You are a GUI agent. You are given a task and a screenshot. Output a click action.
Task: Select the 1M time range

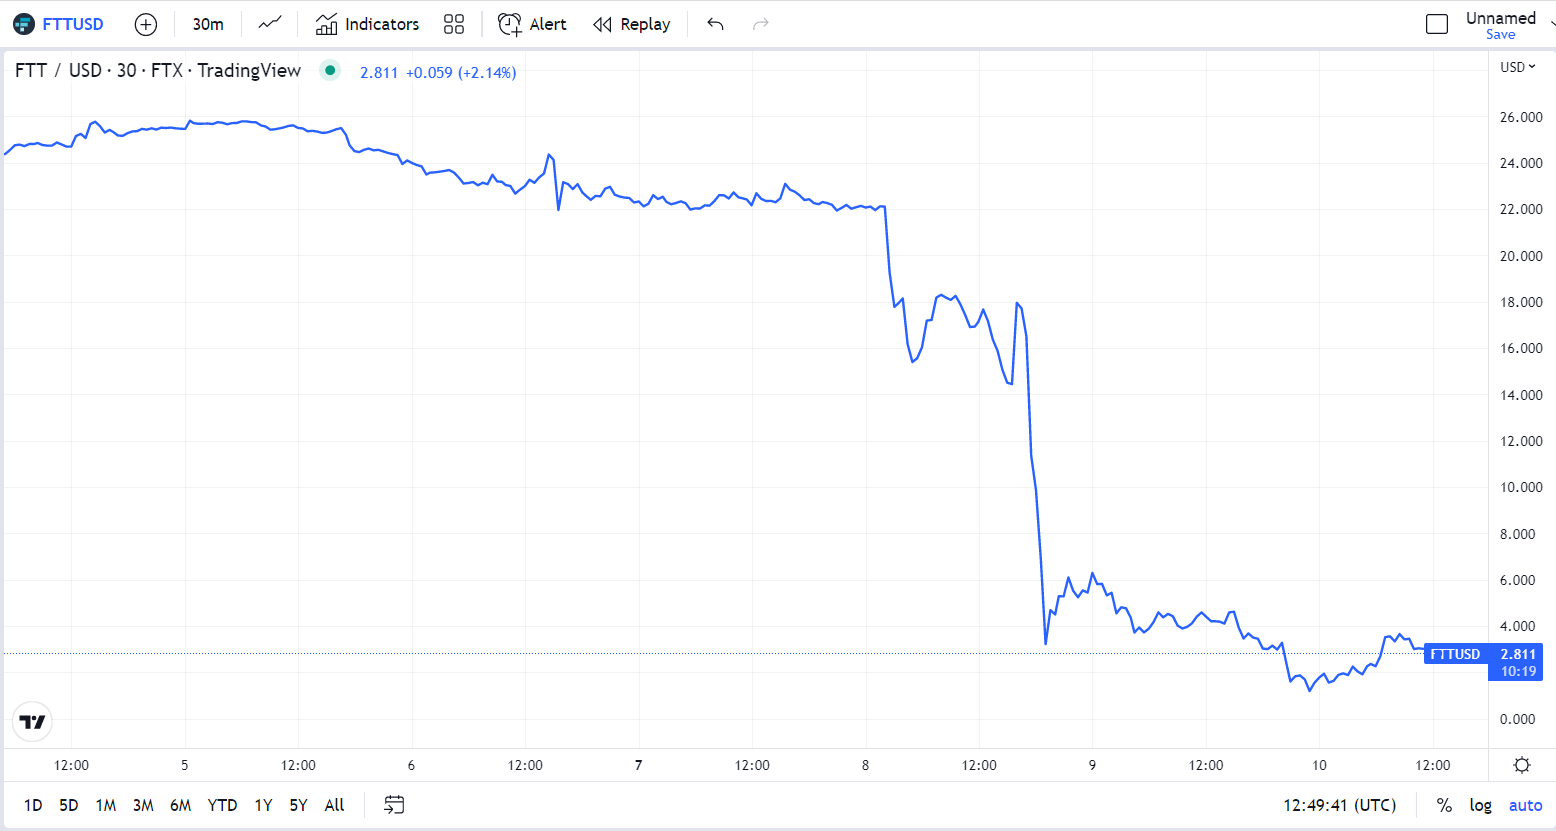pyautogui.click(x=106, y=805)
